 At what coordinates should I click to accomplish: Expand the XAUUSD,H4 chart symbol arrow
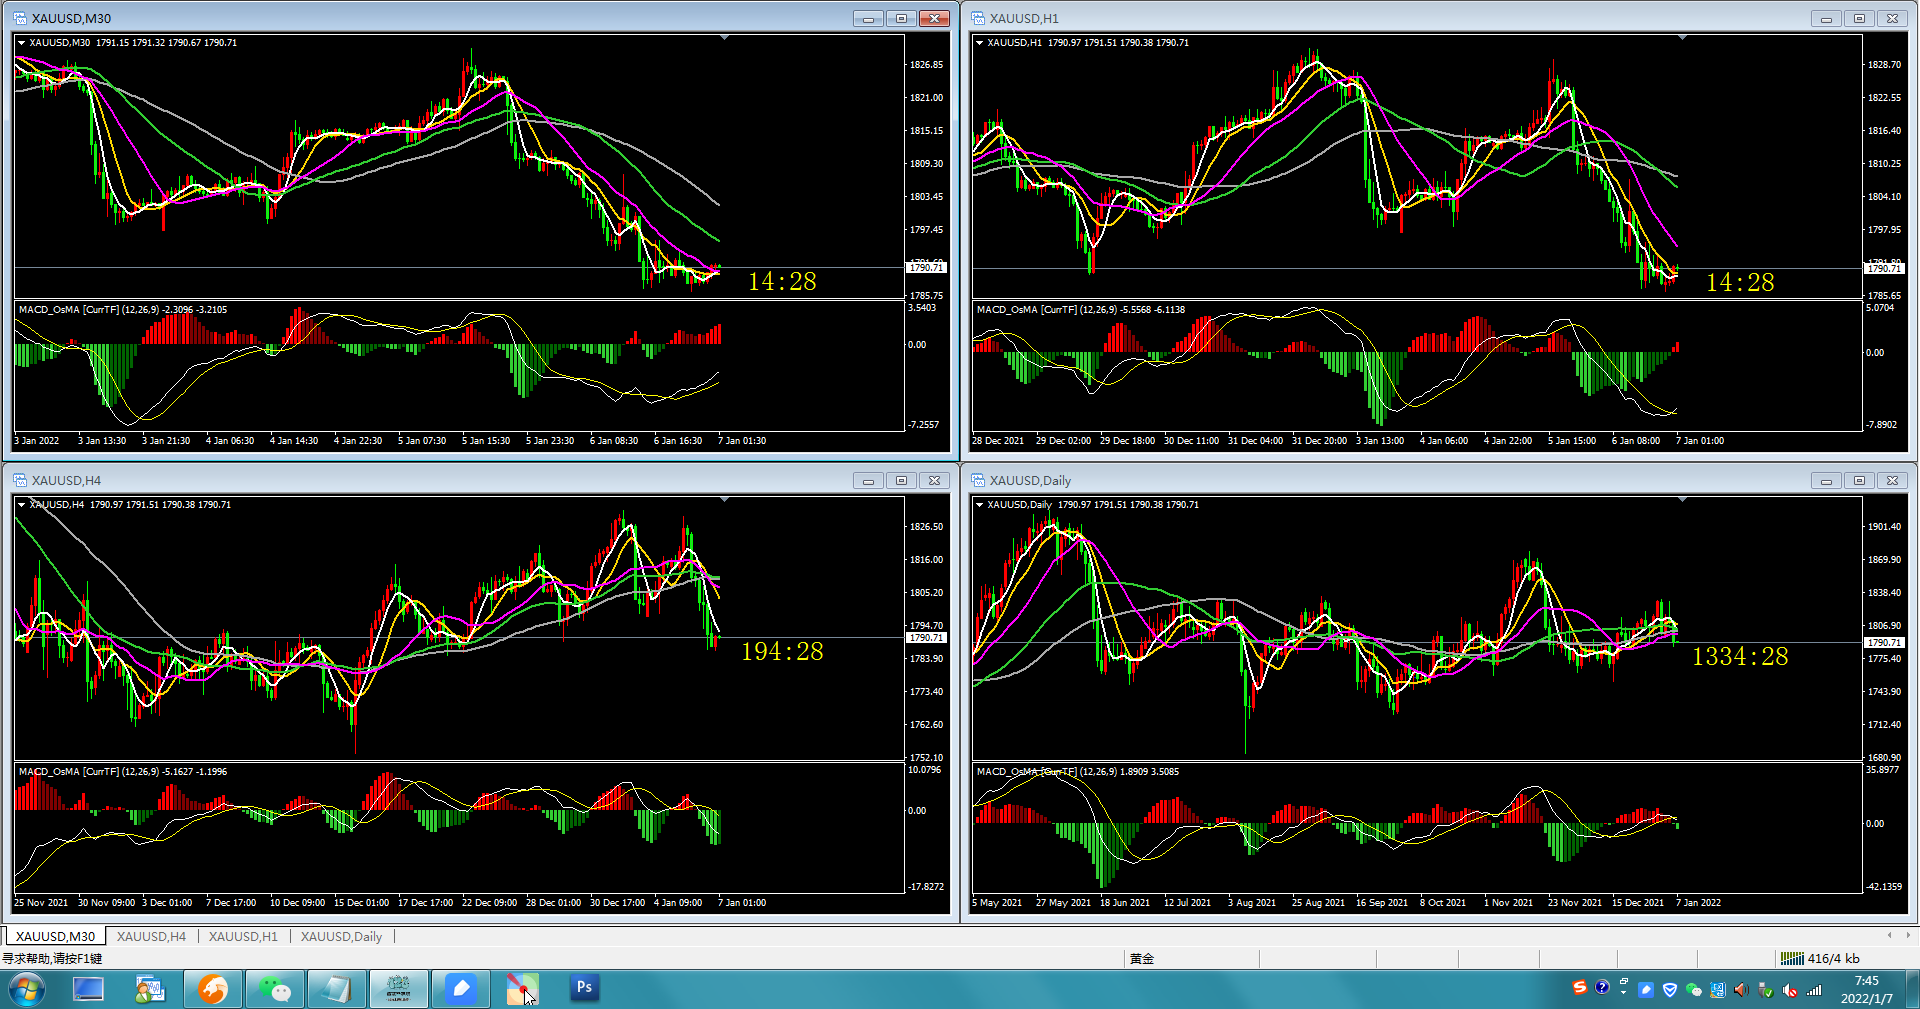[21, 505]
